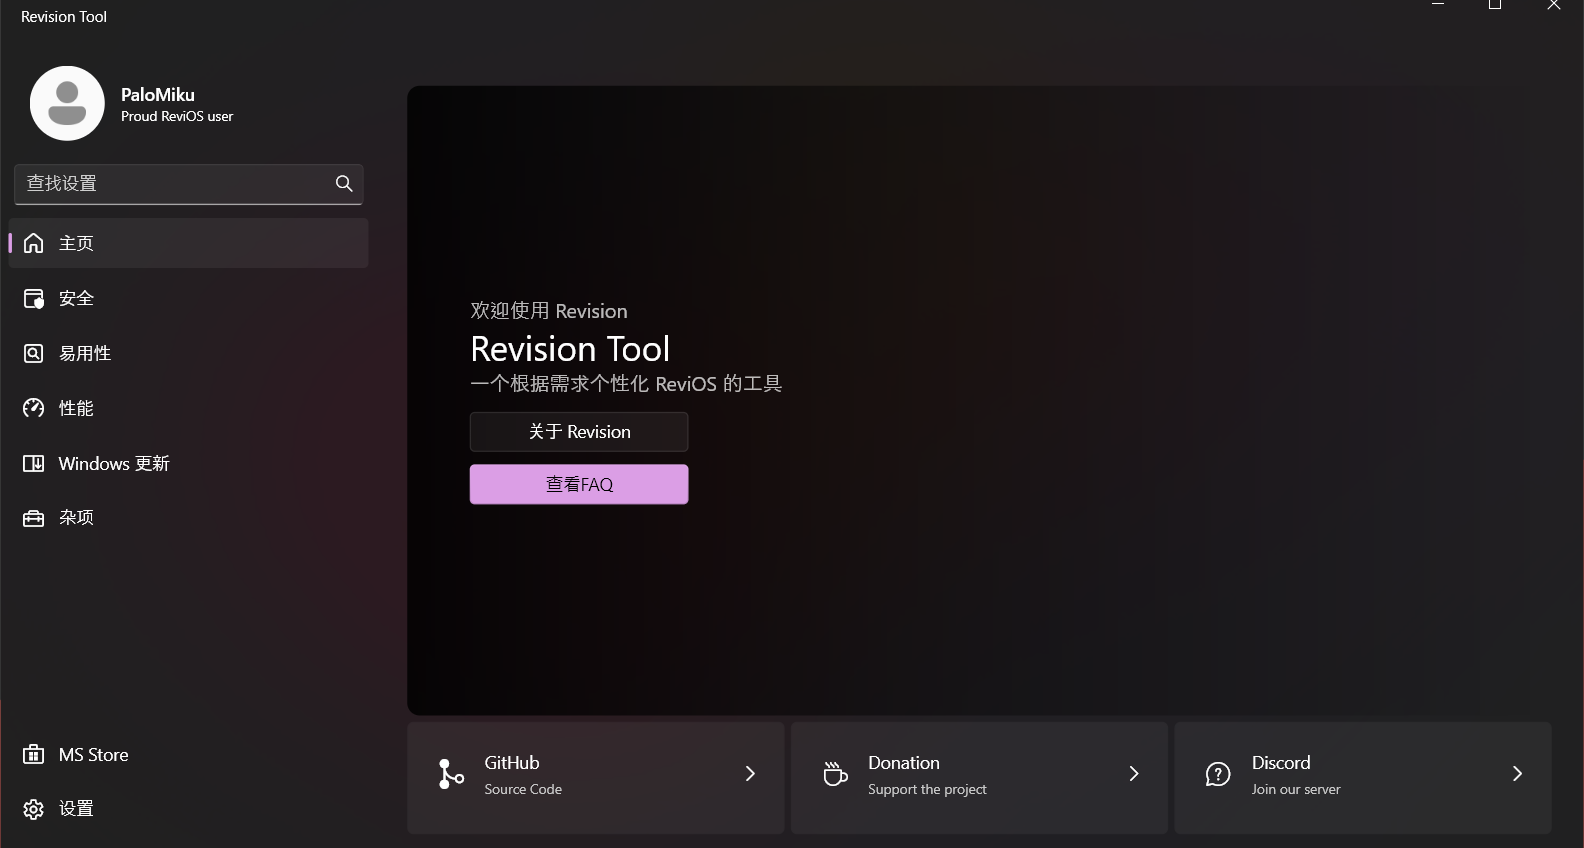Click the Join our server subtitle
Viewport: 1584px width, 848px height.
pyautogui.click(x=1296, y=789)
